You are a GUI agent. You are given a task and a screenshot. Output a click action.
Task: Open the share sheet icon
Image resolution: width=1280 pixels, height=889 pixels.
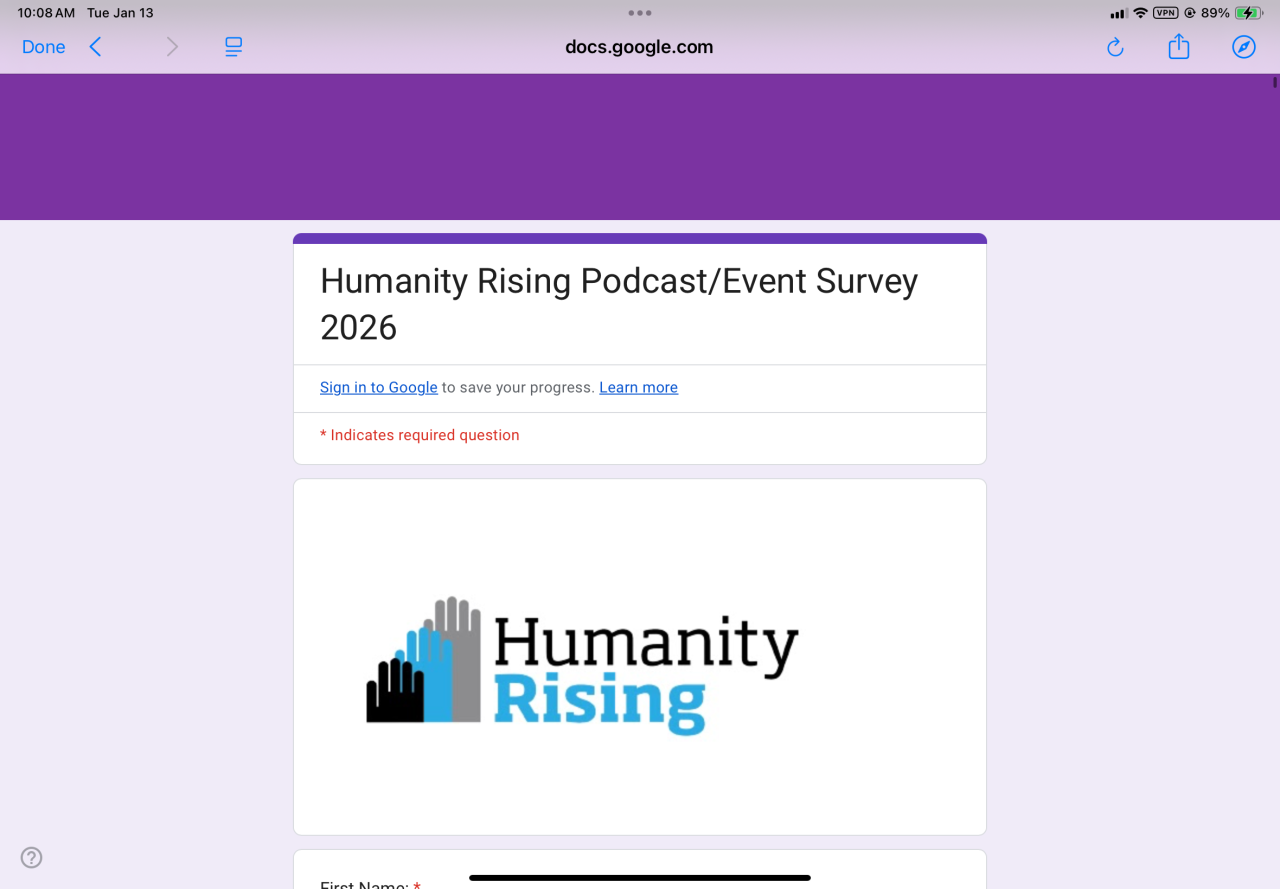(x=1179, y=46)
